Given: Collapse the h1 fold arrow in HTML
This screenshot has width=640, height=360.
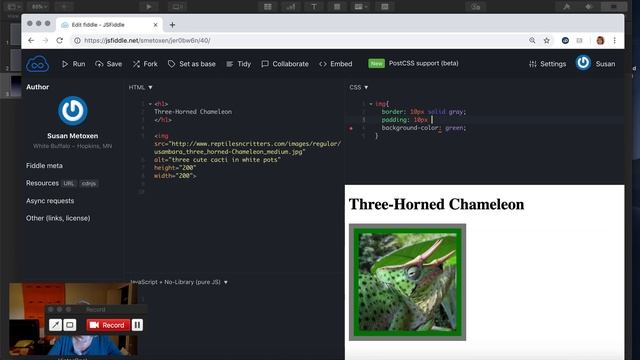Looking at the screenshot, I should coord(150,104).
